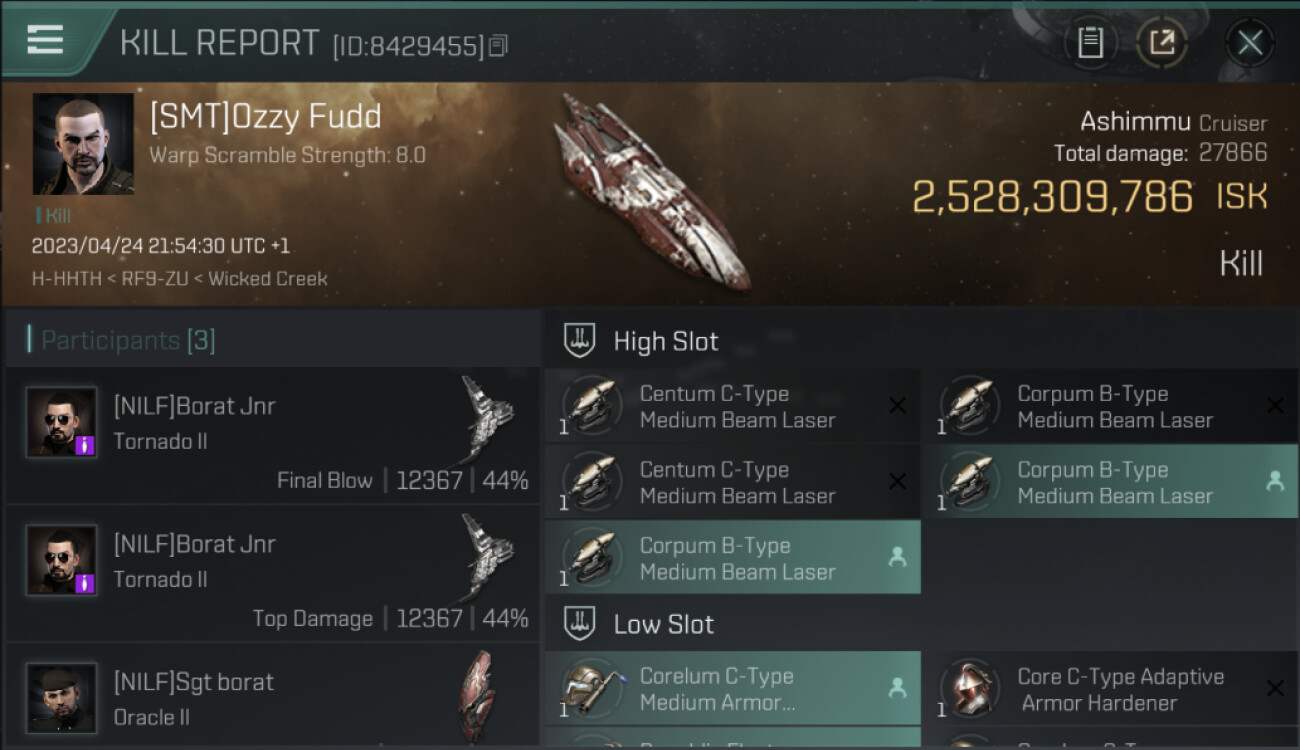Viewport: 1300px width, 750px height.
Task: Select Borat Jnr Top Damage entry
Action: click(272, 573)
